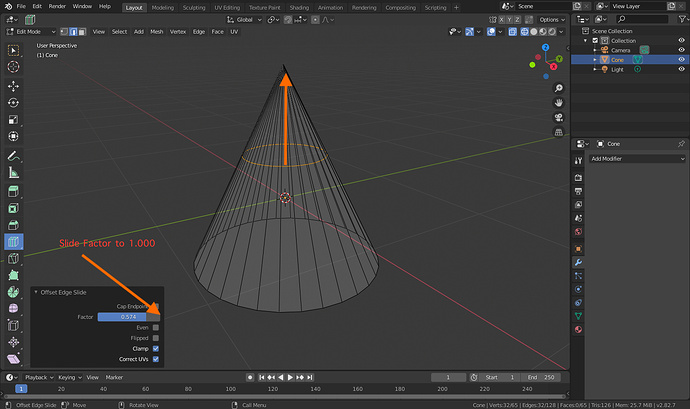Open the Render menu
This screenshot has height=409, width=690.
[x=57, y=6]
